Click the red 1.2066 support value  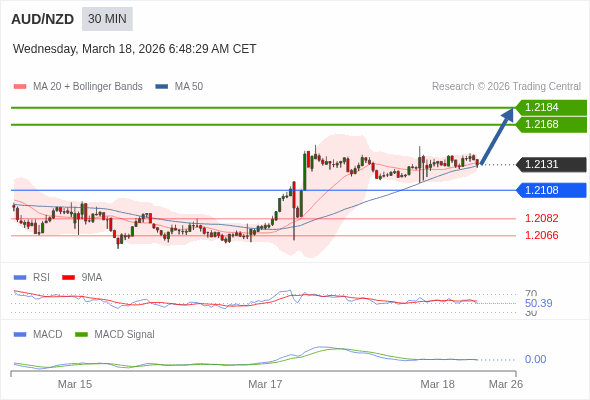pos(541,235)
